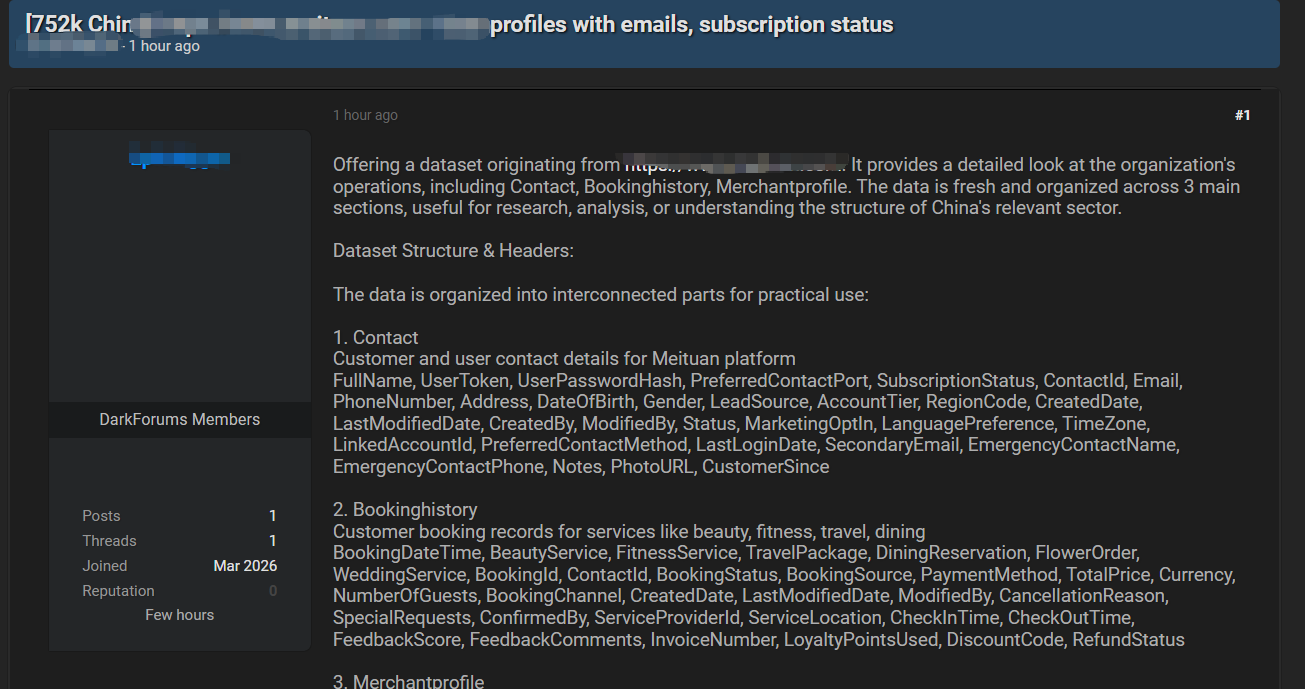Click the Joined label in user stats

click(x=105, y=566)
